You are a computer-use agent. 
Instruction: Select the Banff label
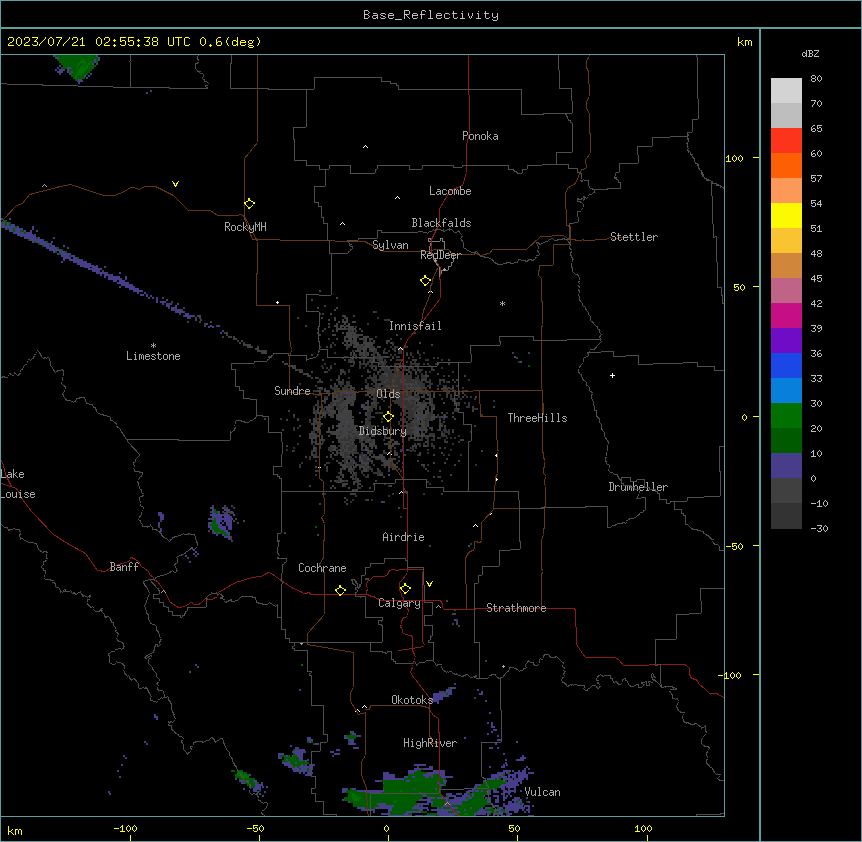click(x=124, y=567)
